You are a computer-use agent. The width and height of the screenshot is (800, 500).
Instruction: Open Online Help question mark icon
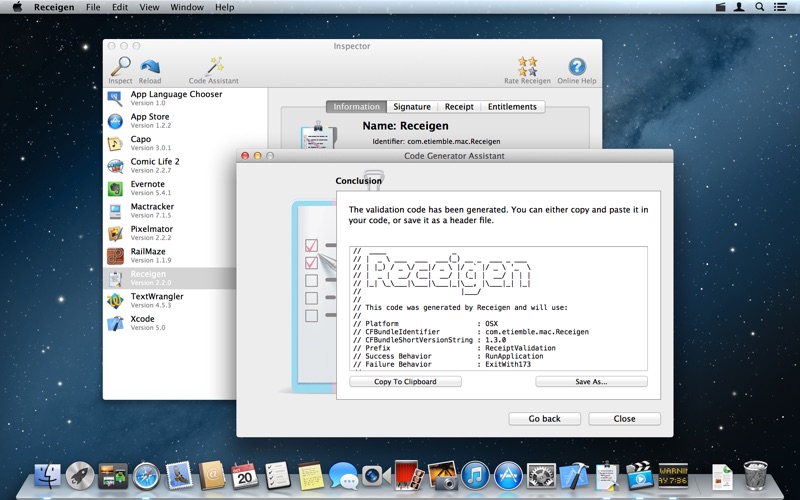point(576,67)
